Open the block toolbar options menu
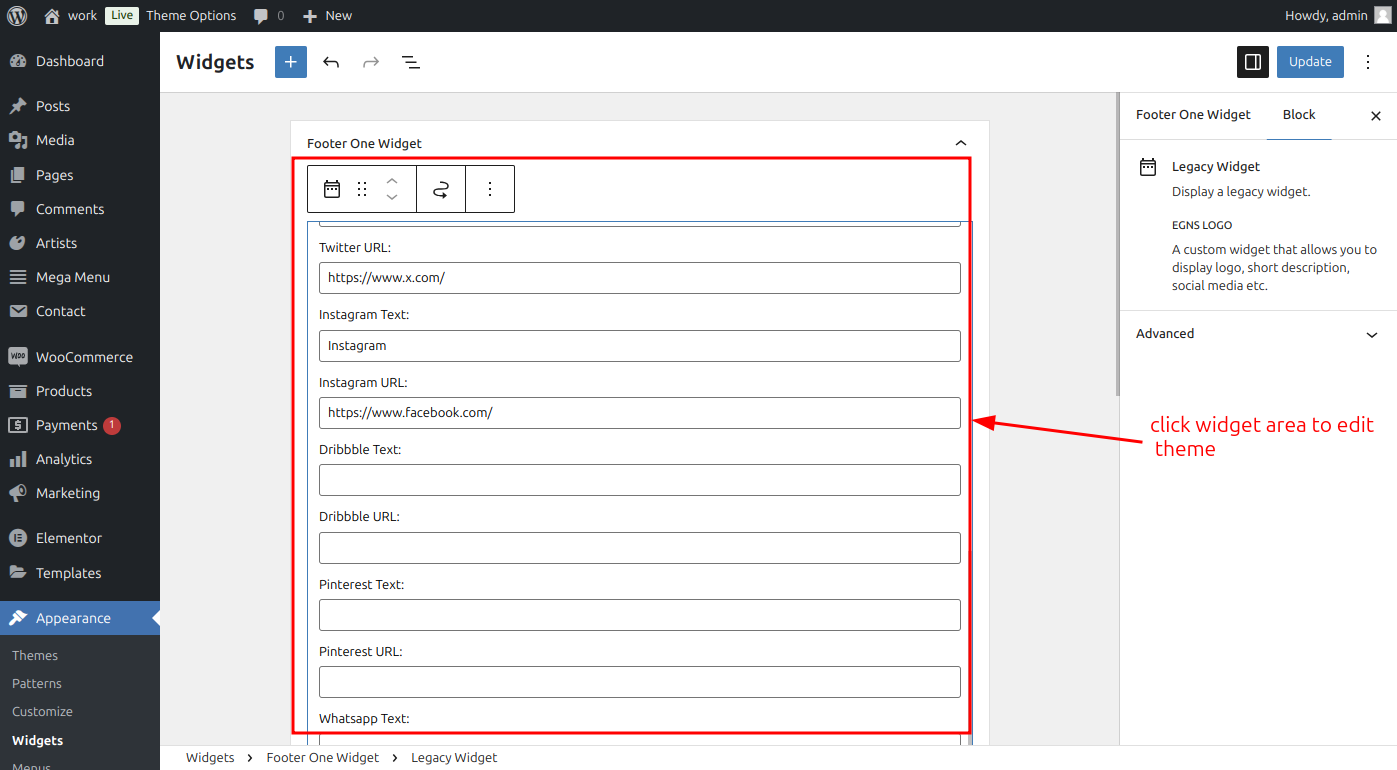 coord(490,189)
